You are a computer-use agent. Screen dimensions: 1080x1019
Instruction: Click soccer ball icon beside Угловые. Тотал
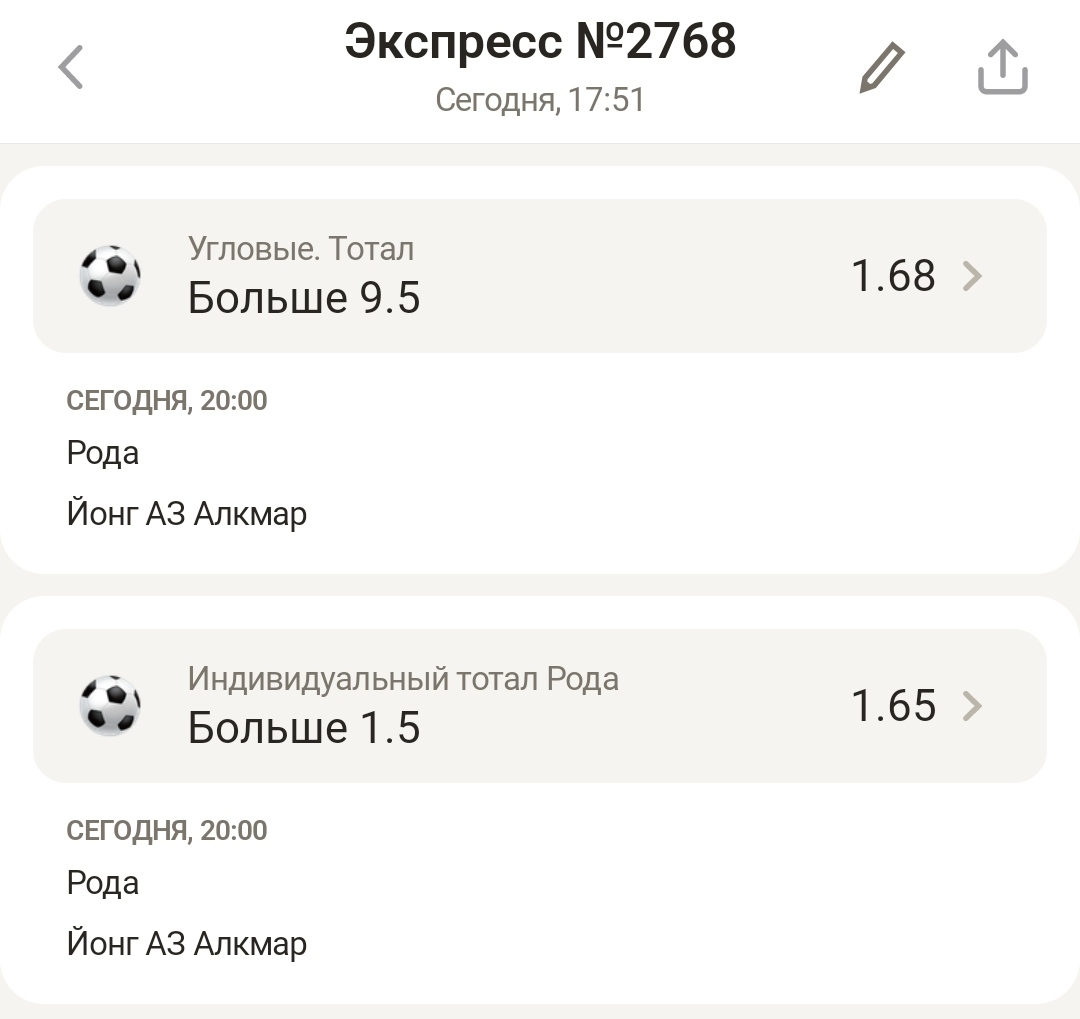[x=110, y=275]
